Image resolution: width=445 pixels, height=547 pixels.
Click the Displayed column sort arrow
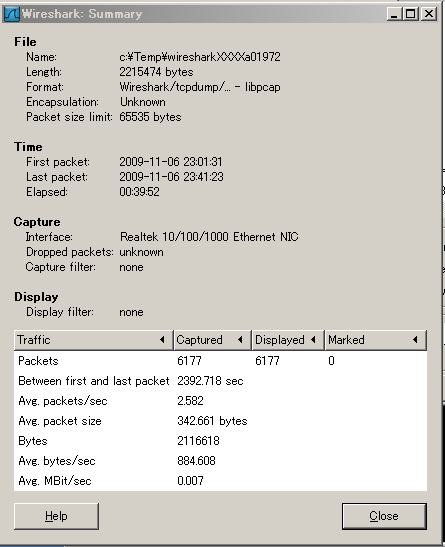[x=313, y=339]
